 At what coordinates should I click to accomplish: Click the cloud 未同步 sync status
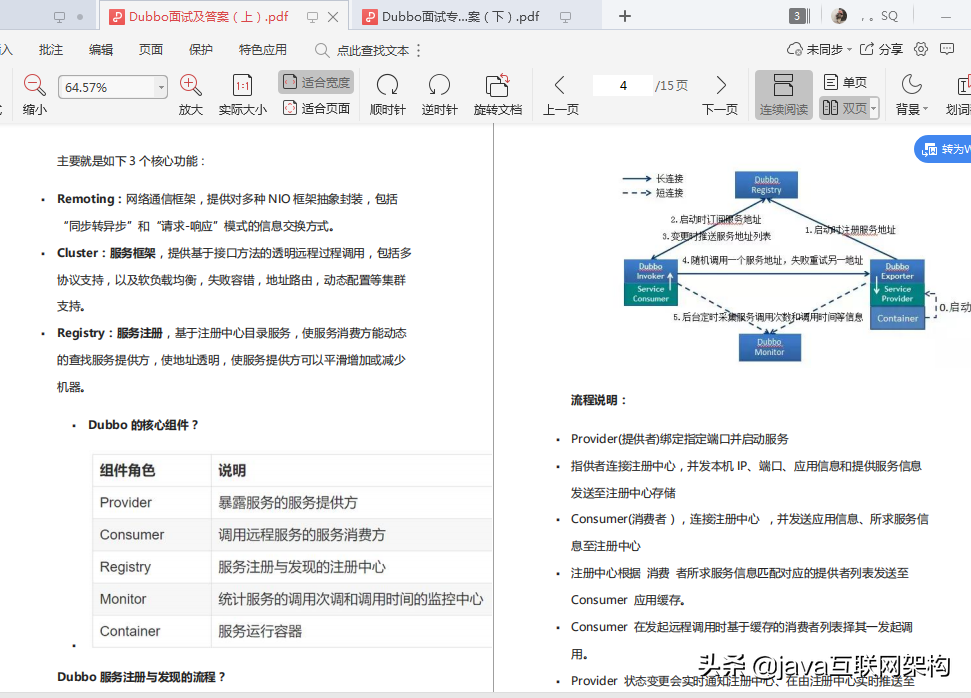[x=819, y=49]
